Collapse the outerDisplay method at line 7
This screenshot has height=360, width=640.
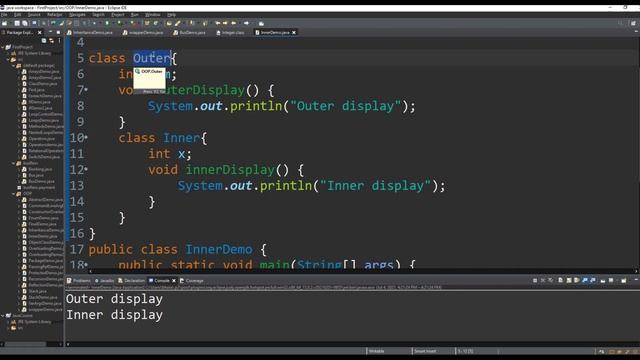pyautogui.click(x=86, y=89)
